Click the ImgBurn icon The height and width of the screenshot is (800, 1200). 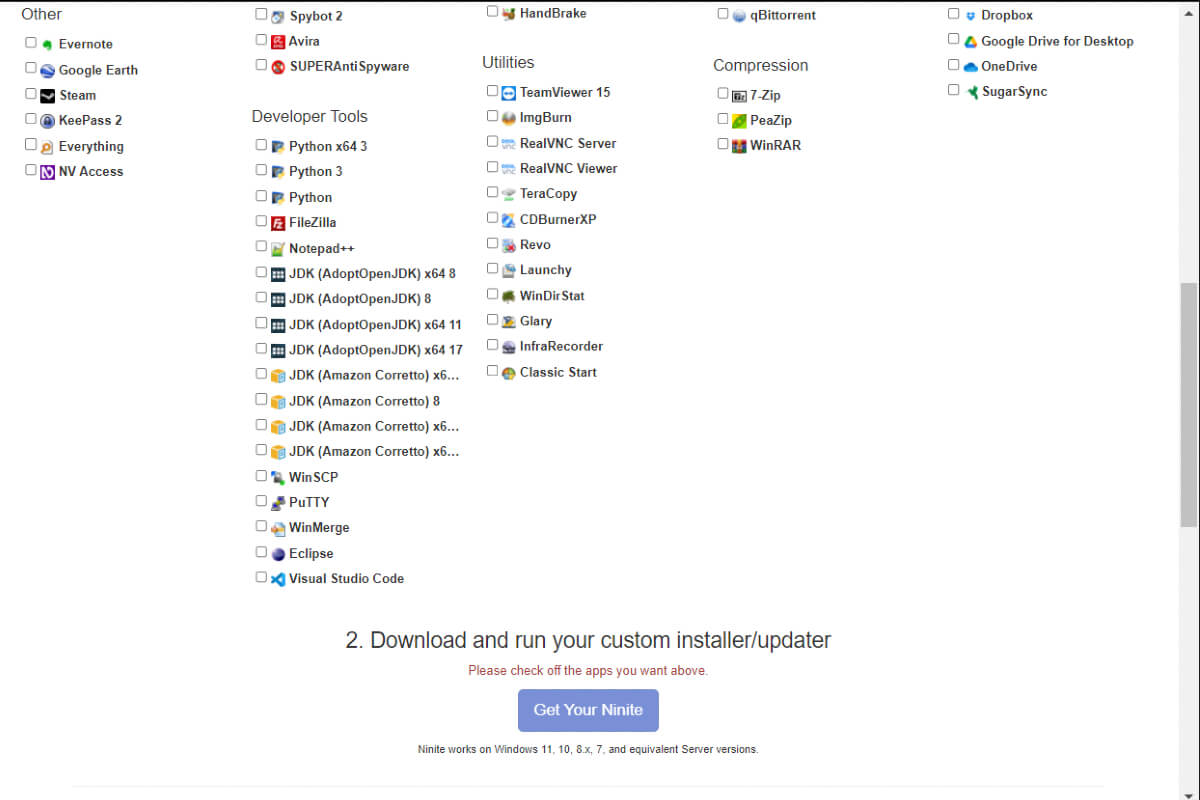(508, 118)
